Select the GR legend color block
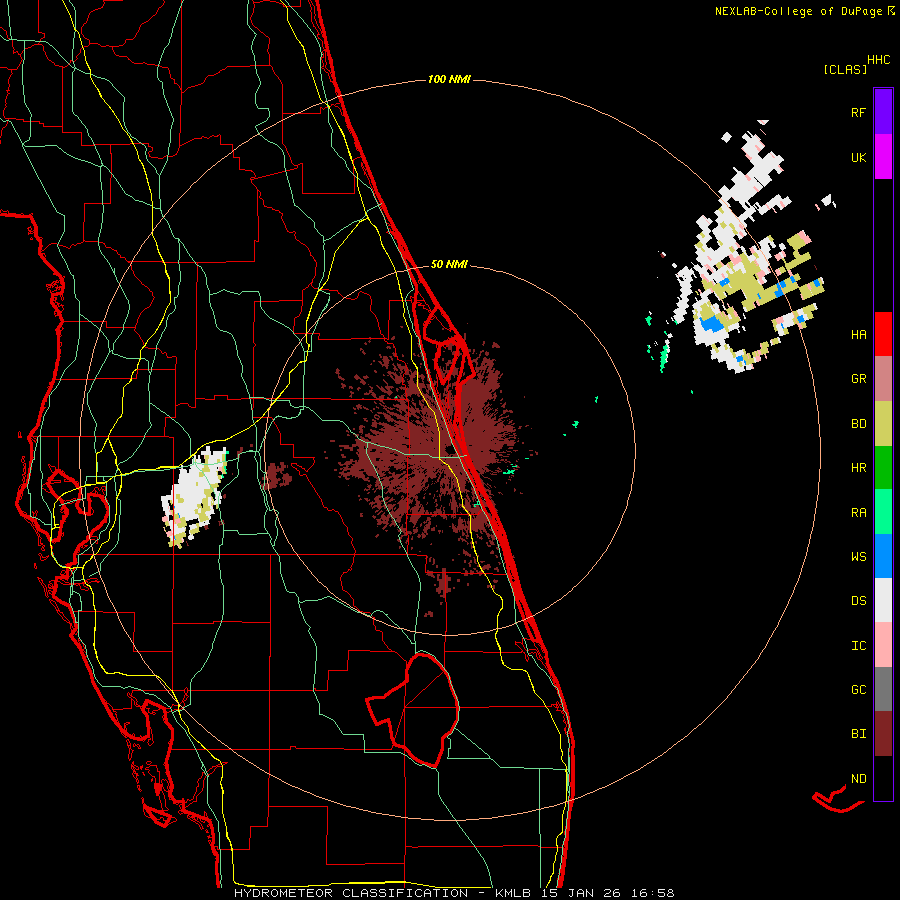 (883, 379)
